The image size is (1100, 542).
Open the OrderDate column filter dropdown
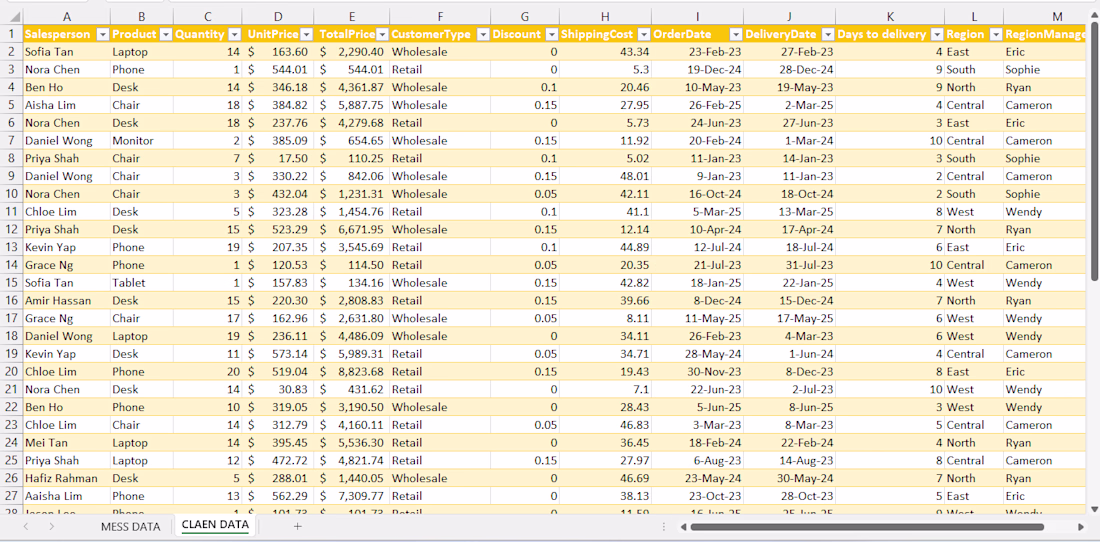(735, 34)
